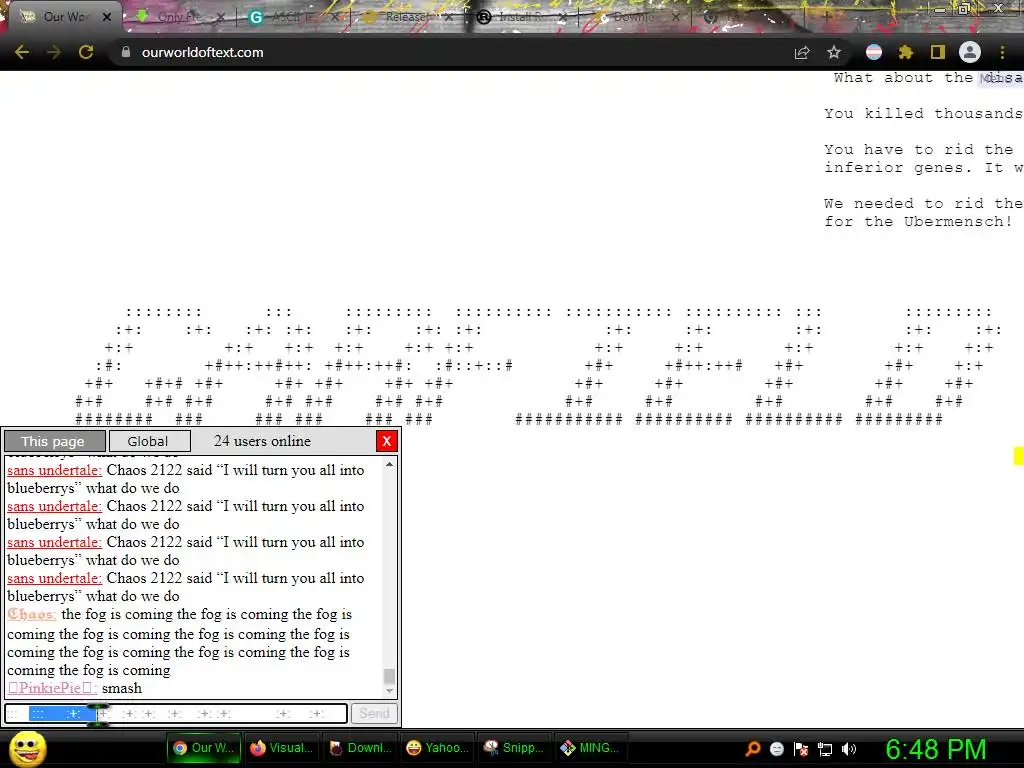This screenshot has height=768, width=1024.
Task: Bookmark this page with the star icon
Action: tap(834, 52)
